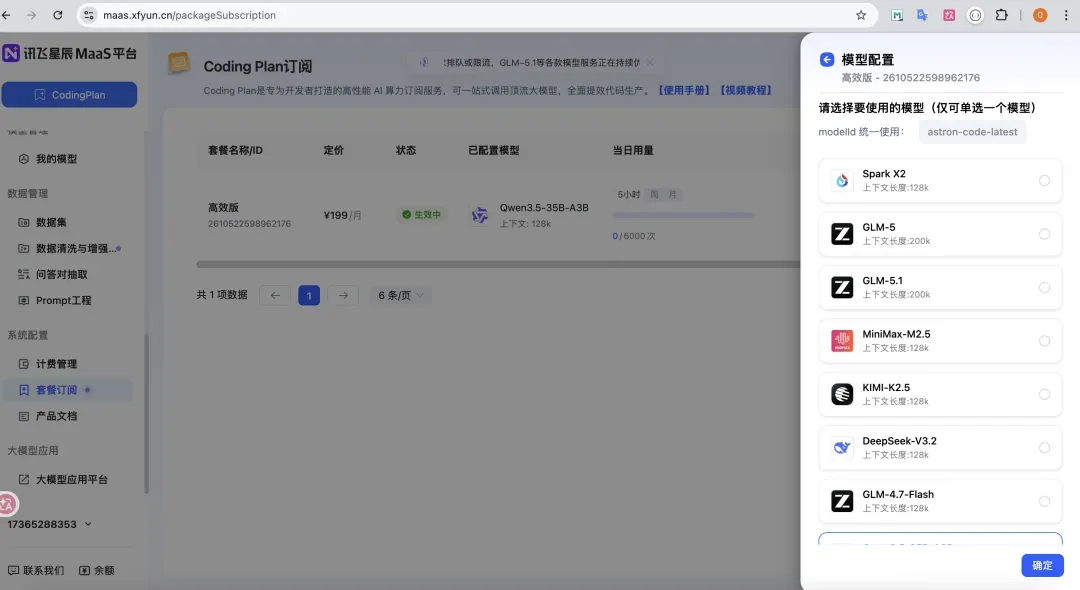Click the blue CodingPlan button
1080x590 pixels.
pyautogui.click(x=69, y=95)
